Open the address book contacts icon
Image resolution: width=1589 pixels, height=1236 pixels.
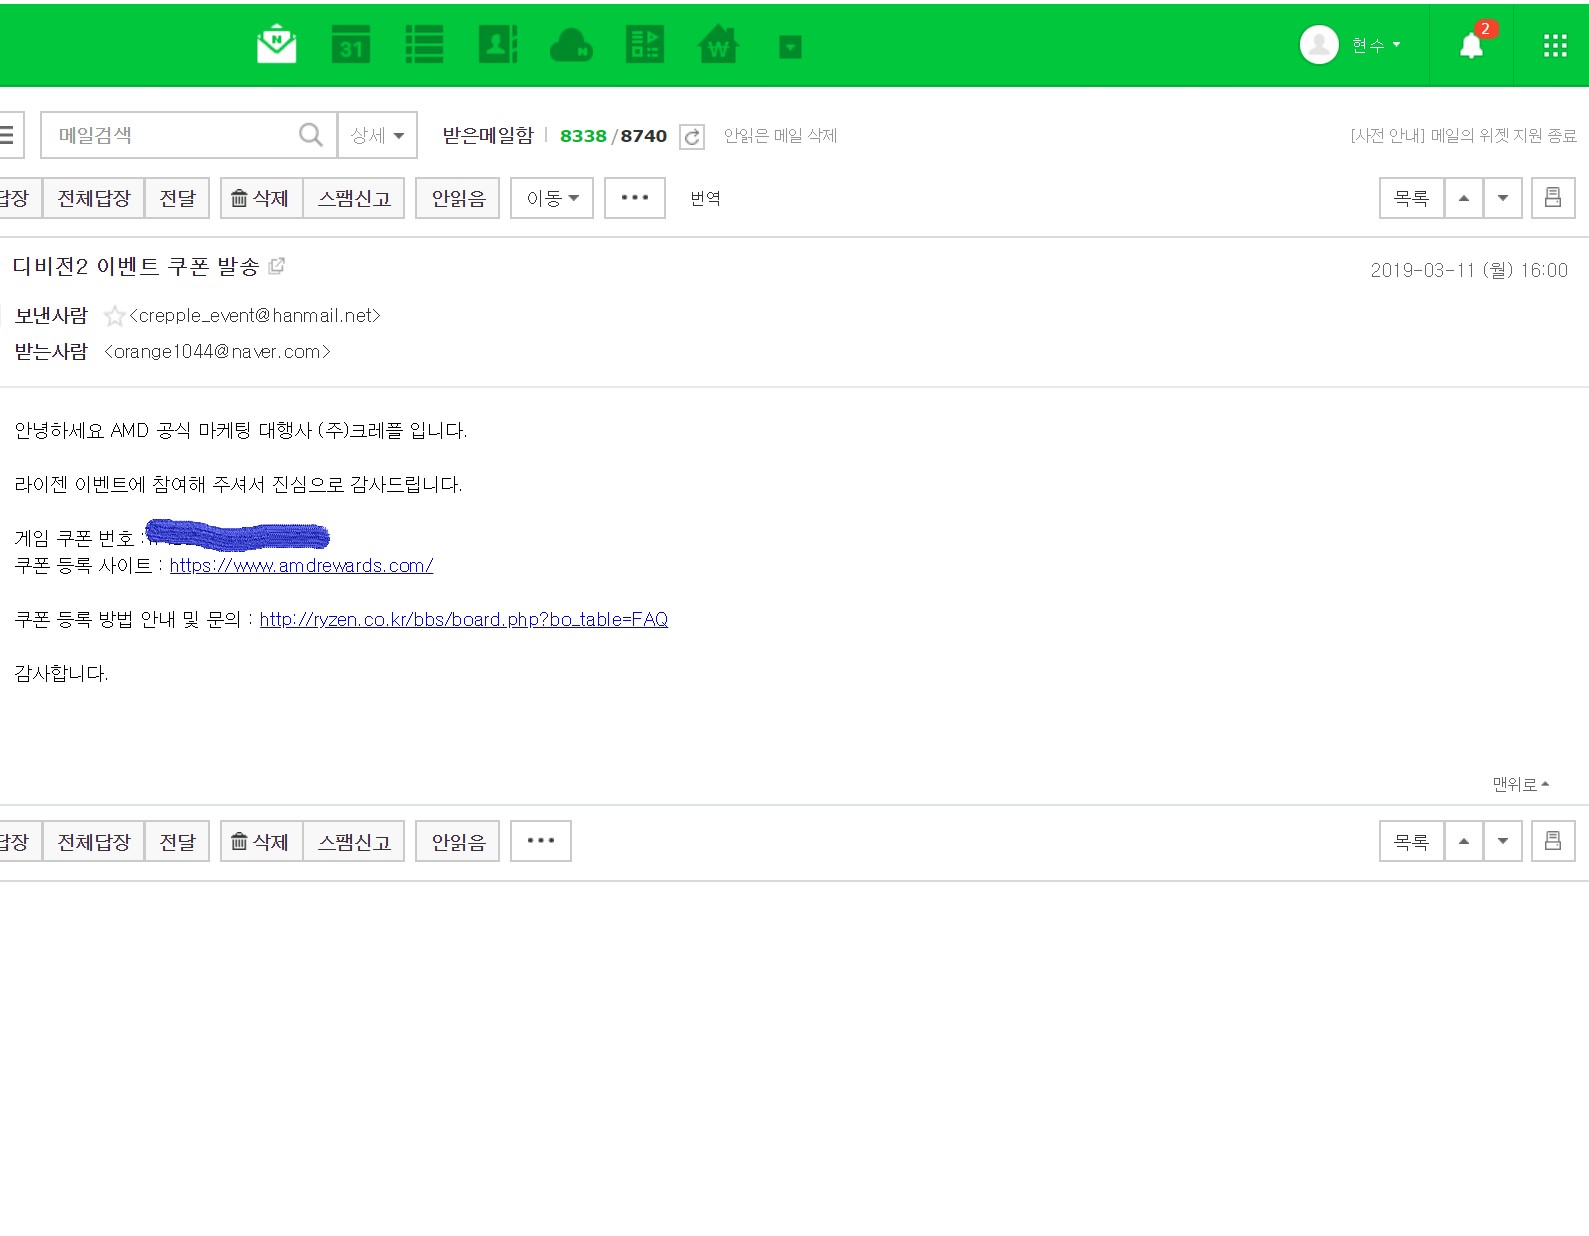tap(497, 45)
